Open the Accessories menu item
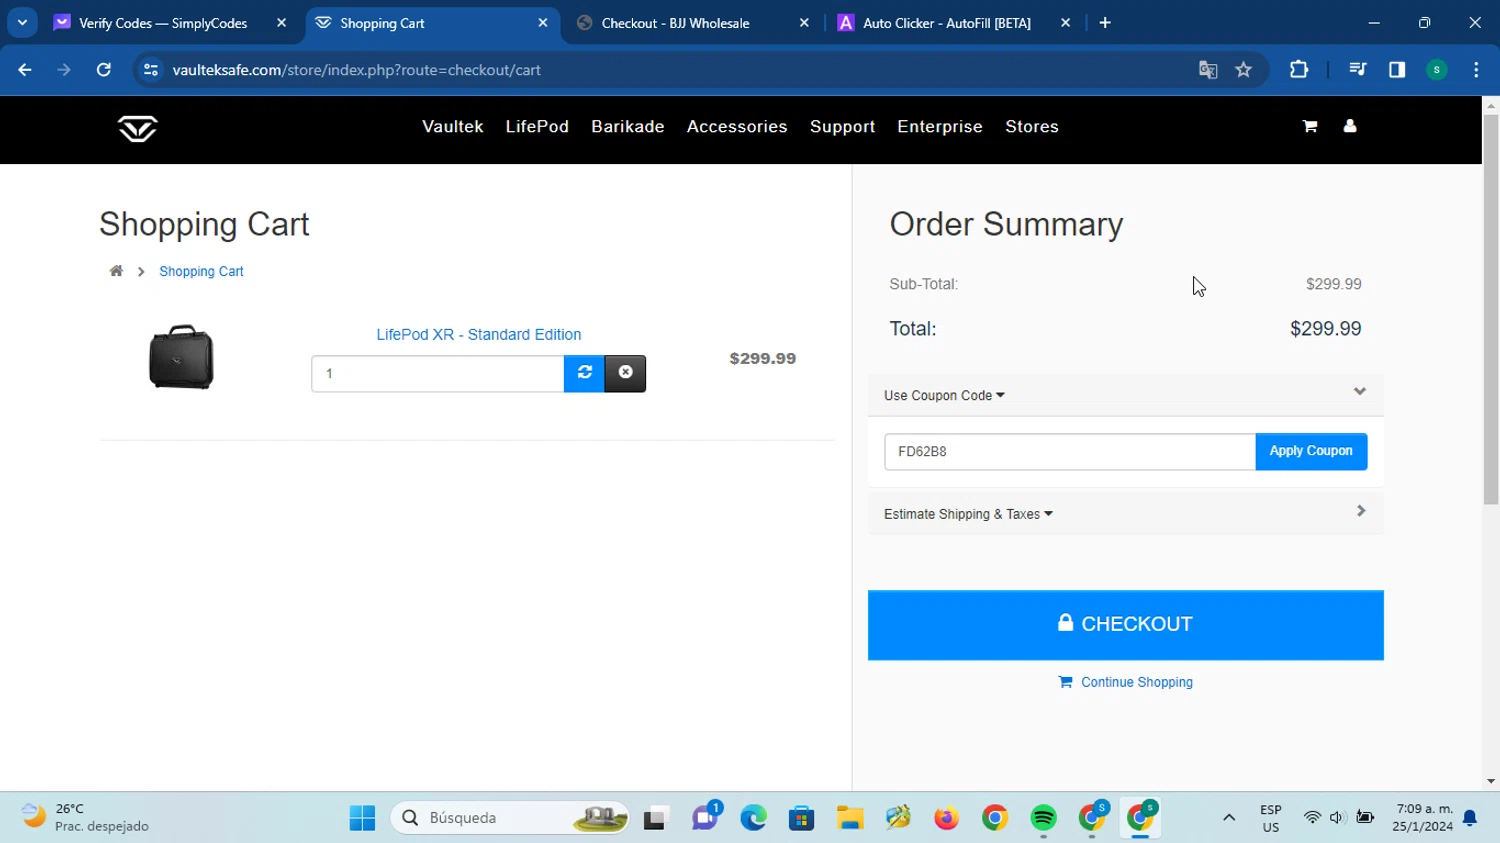 pos(737,127)
